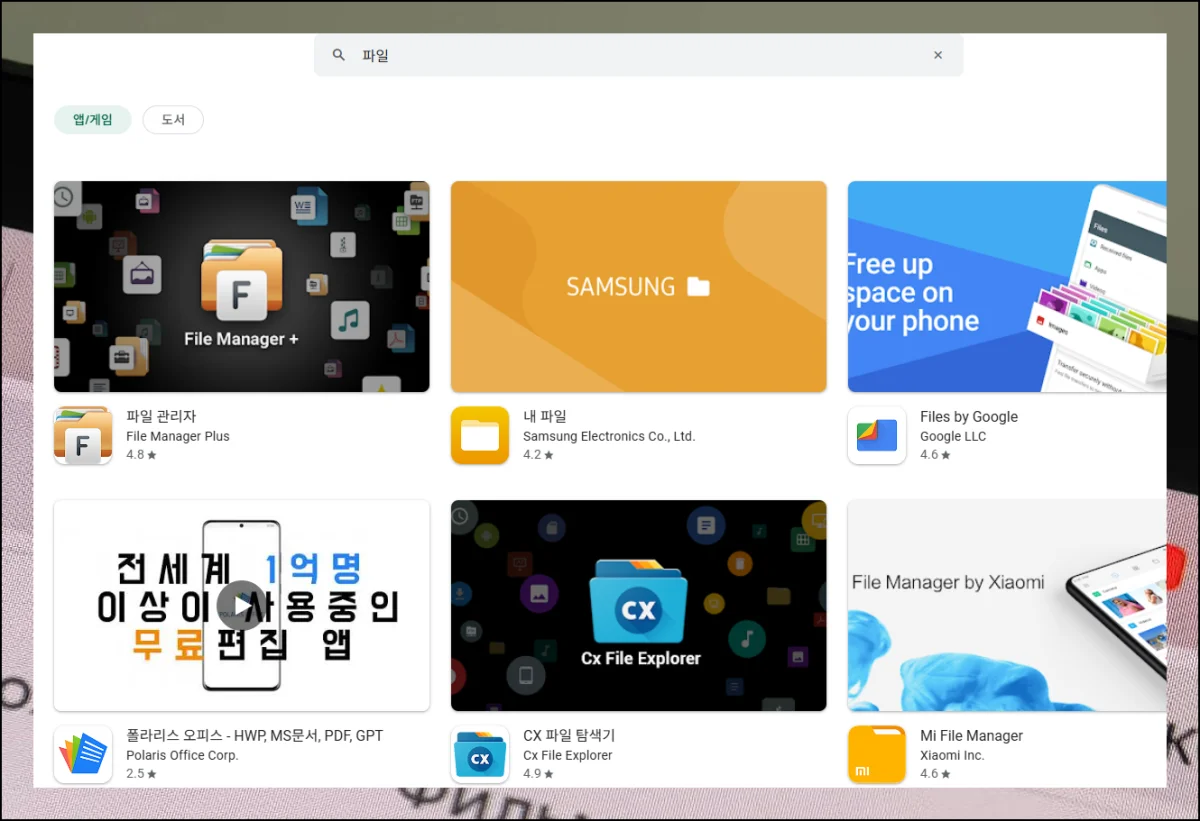Open the CX 파일 탐색기 title link

568,735
